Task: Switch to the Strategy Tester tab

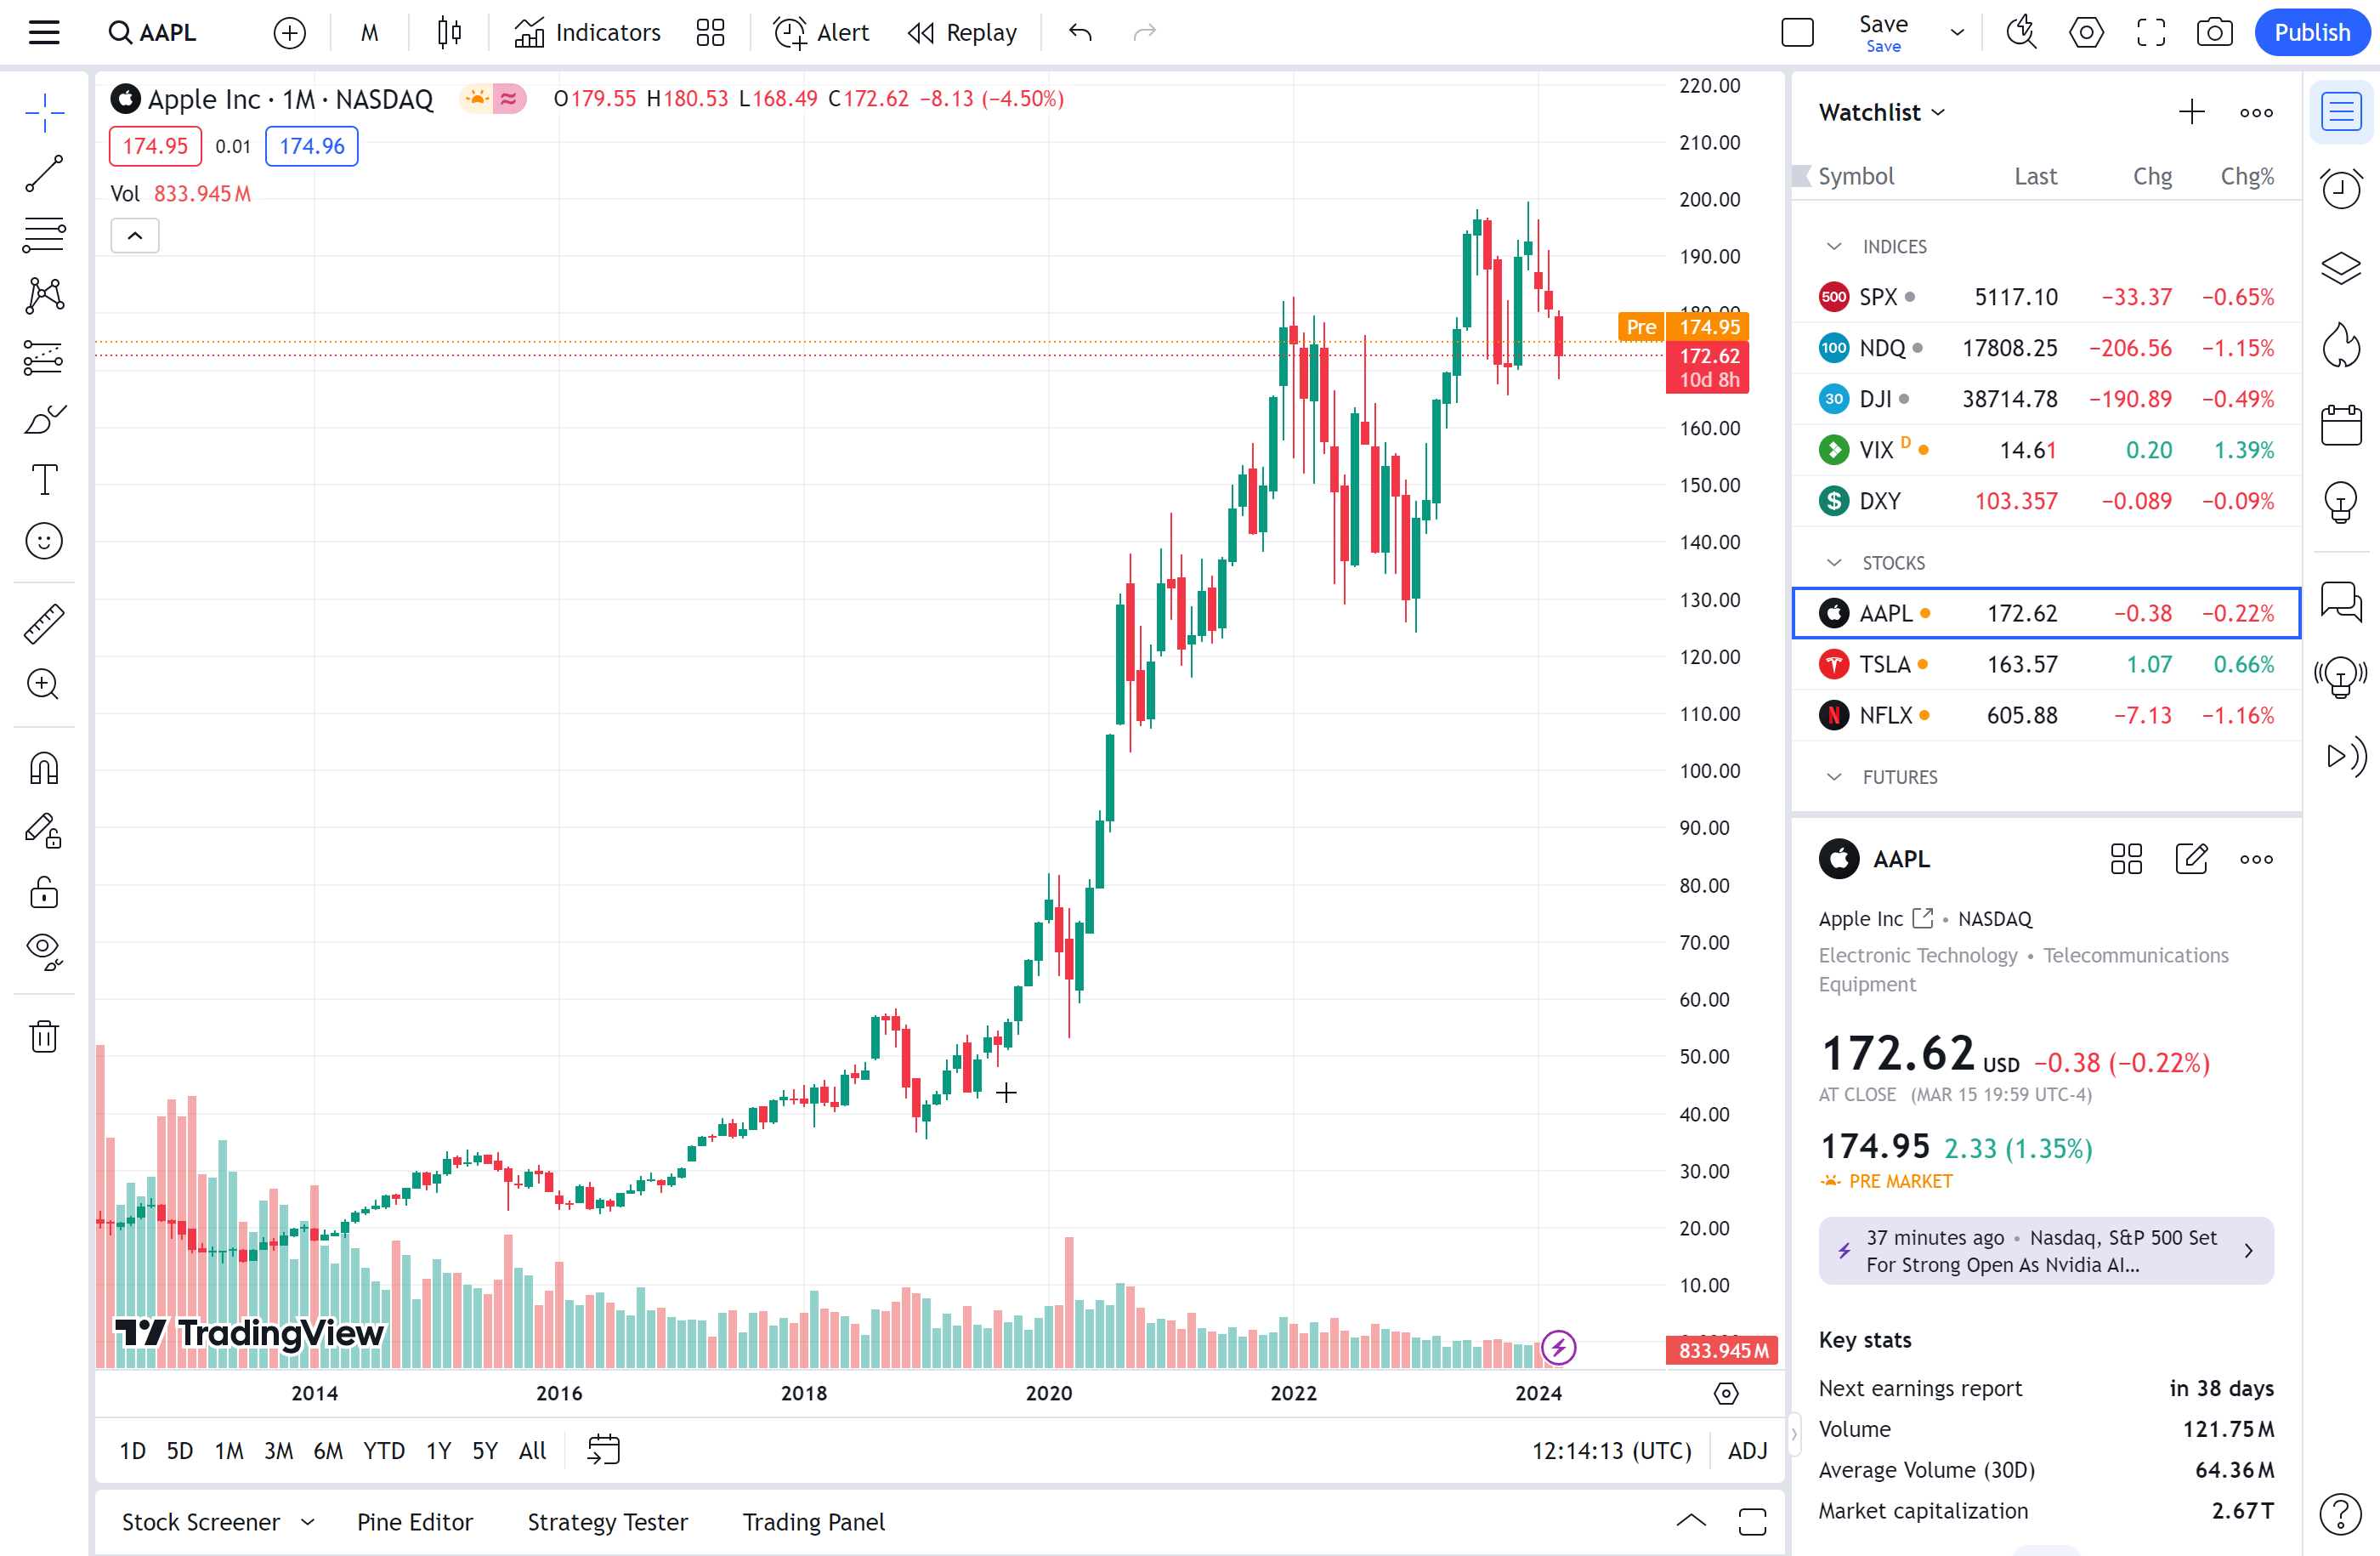Action: [607, 1521]
